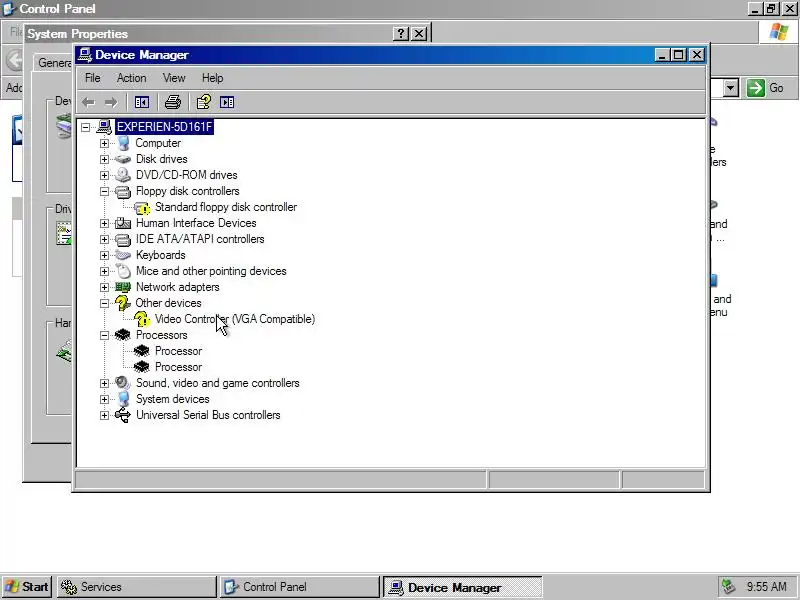Click the DVD/CD-ROM drives disc icon
Viewport: 800px width, 600px height.
[x=123, y=175]
